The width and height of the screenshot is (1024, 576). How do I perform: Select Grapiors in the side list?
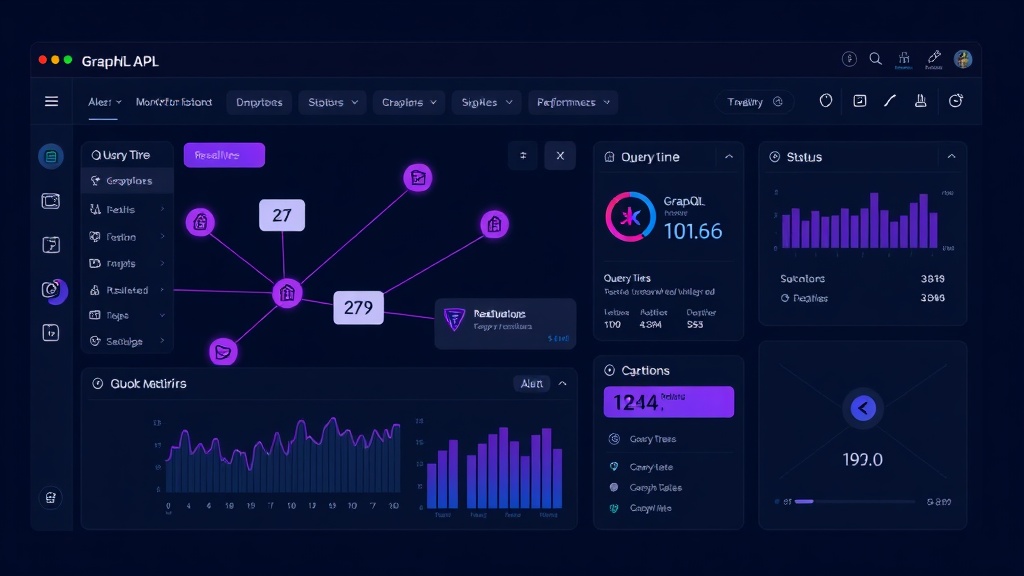point(127,181)
